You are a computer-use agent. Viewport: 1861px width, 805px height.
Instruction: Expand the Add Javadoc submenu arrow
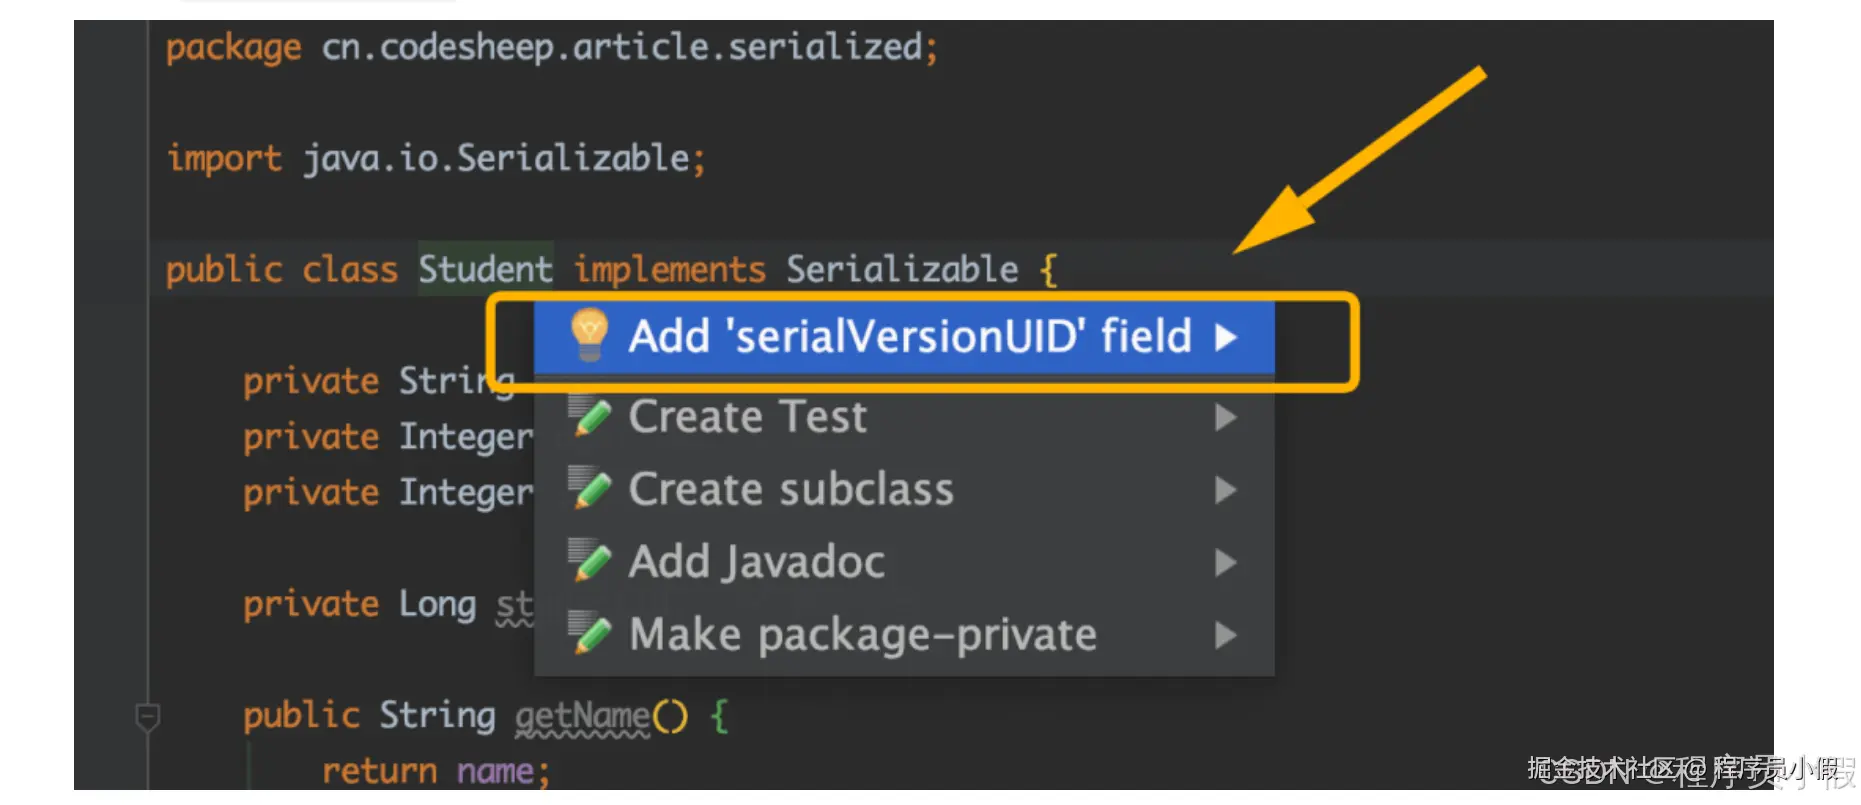point(1226,563)
